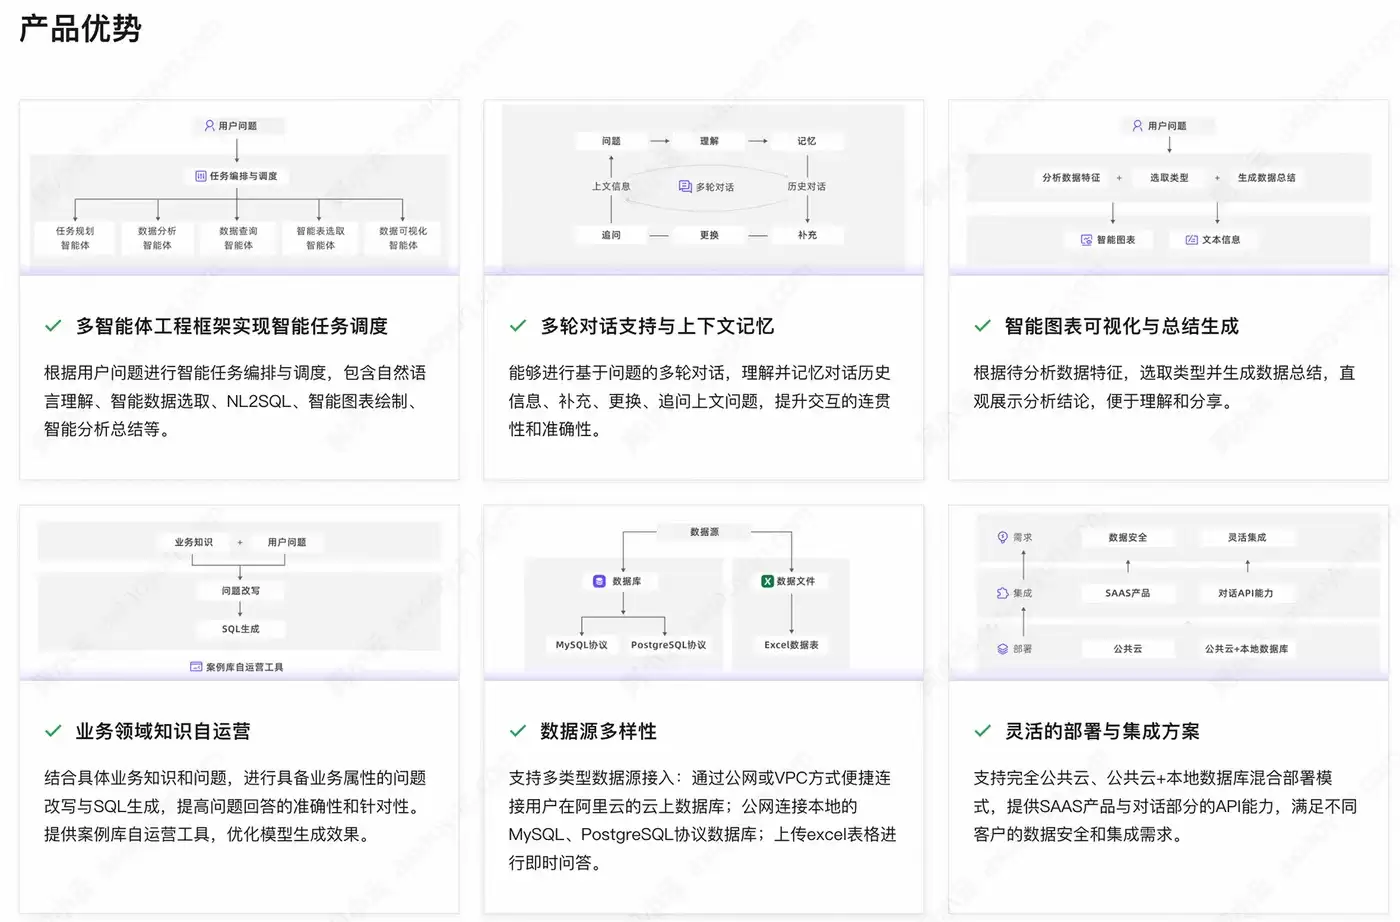The height and width of the screenshot is (922, 1400).
Task: Click the 智能表选取智能体 box
Action: [x=320, y=238]
